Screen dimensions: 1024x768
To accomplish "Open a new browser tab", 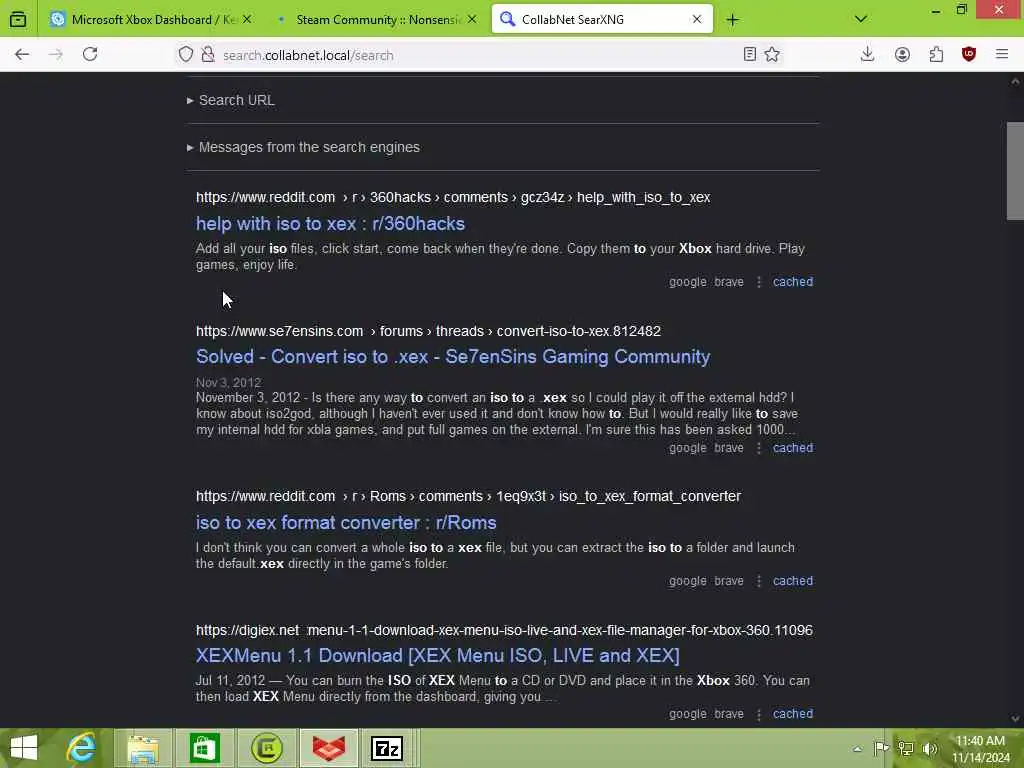I will [733, 20].
